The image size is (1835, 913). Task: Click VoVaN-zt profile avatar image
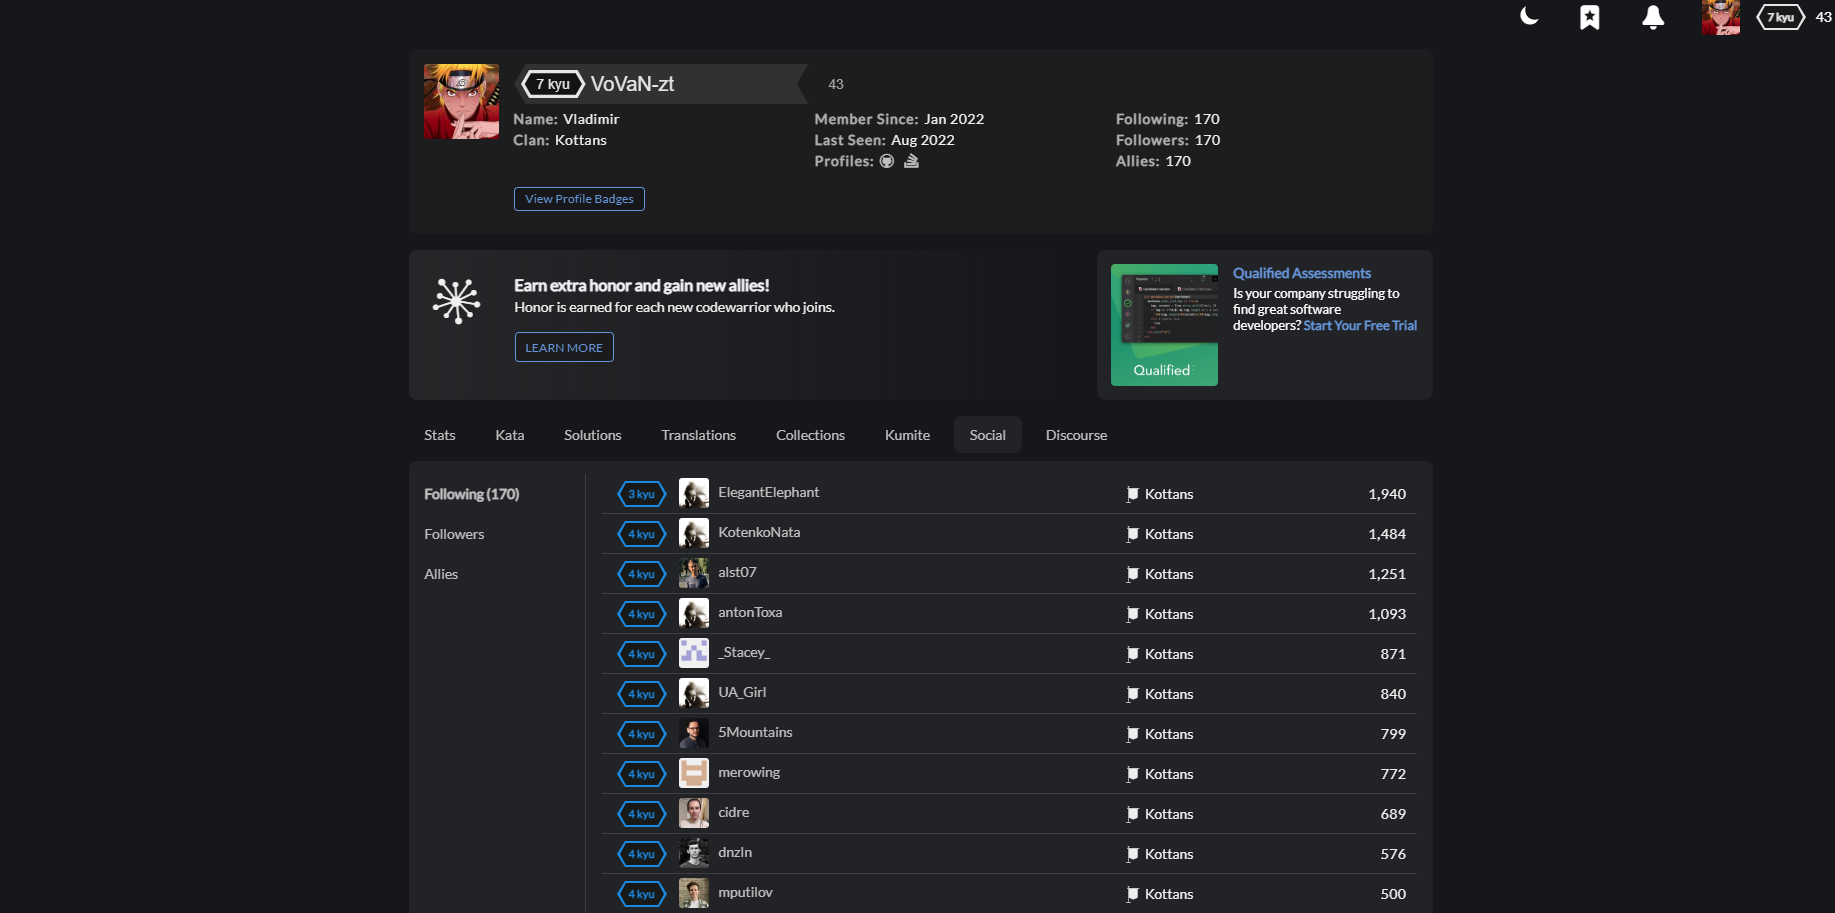coord(461,101)
